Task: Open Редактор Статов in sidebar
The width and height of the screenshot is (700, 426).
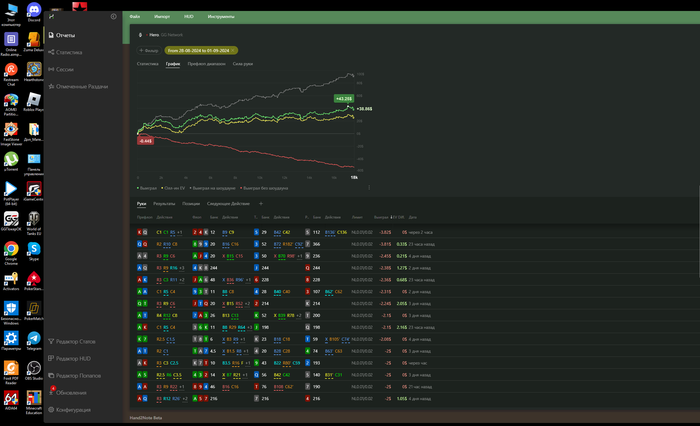Action: click(x=72, y=341)
